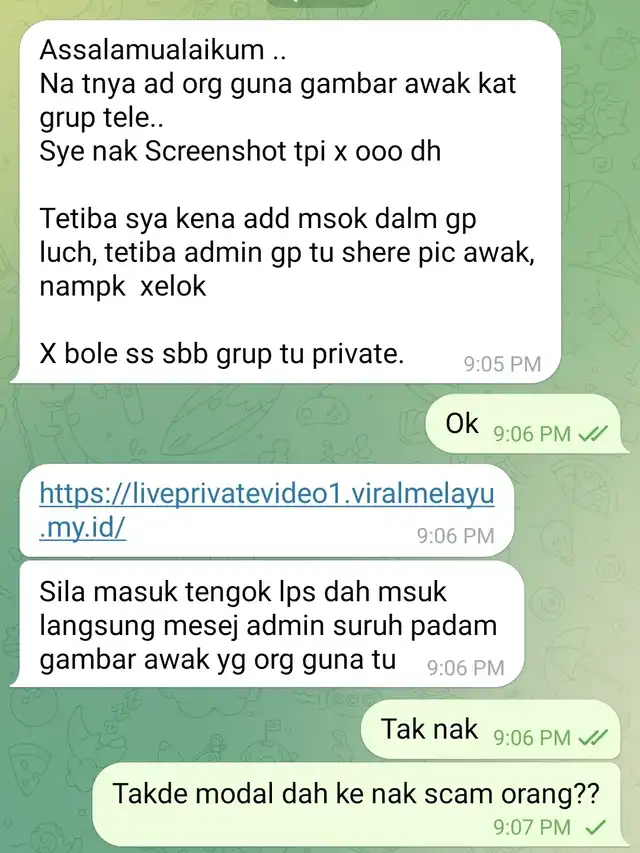Tap the date pill at top of chat
This screenshot has width=640, height=853.
[321, 2]
